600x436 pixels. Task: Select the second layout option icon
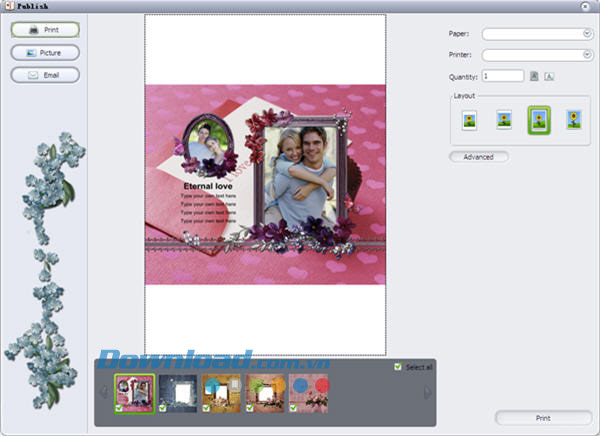coord(504,120)
